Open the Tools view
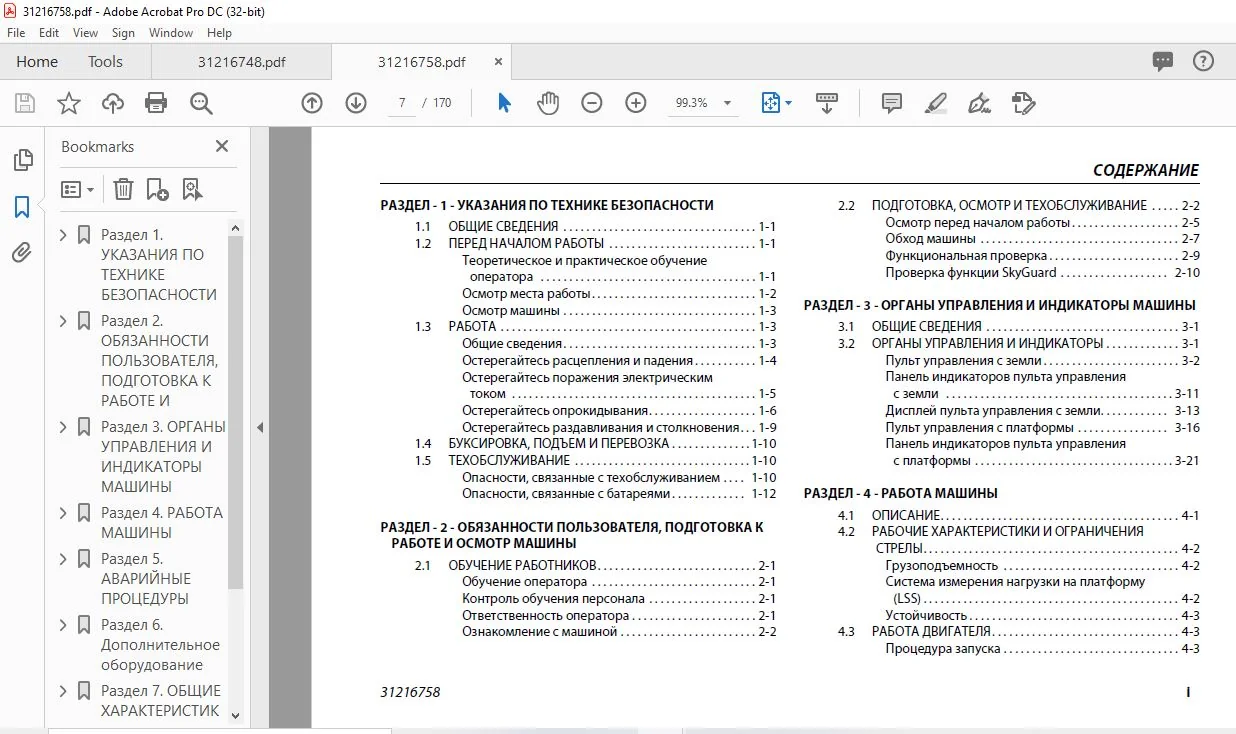The image size is (1236, 734). click(x=105, y=62)
